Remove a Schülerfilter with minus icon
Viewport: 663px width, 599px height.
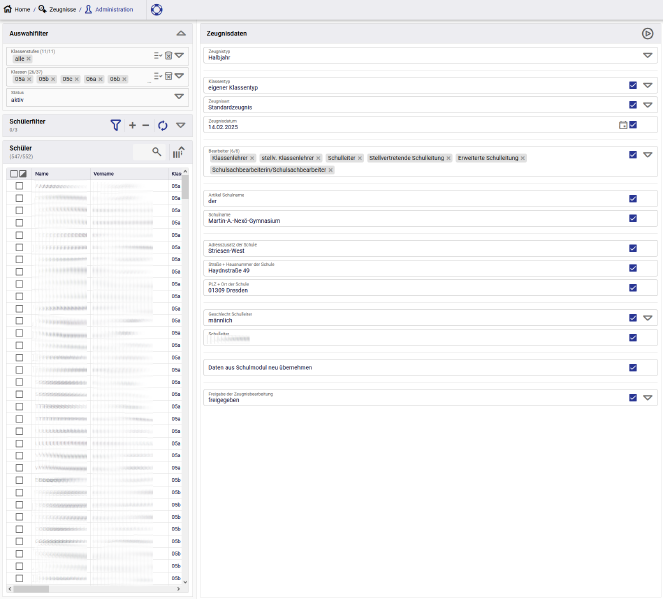146,125
